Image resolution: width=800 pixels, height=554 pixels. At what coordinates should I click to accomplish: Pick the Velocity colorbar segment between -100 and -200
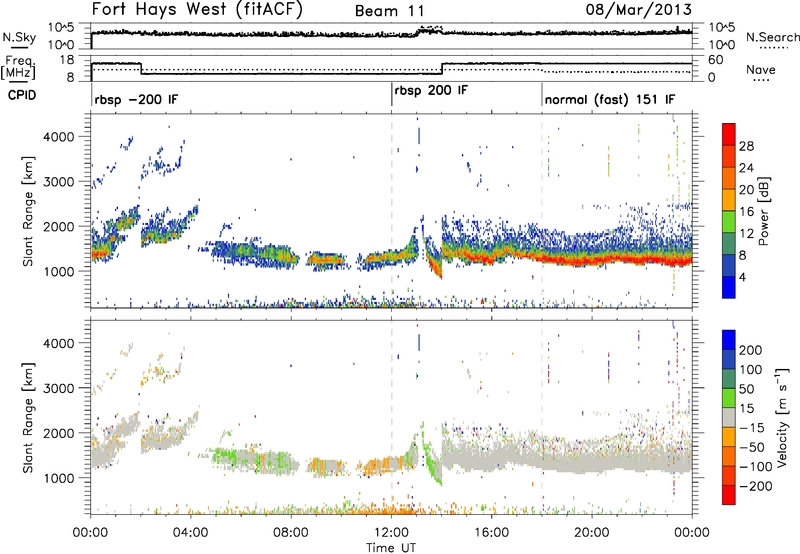(x=729, y=475)
